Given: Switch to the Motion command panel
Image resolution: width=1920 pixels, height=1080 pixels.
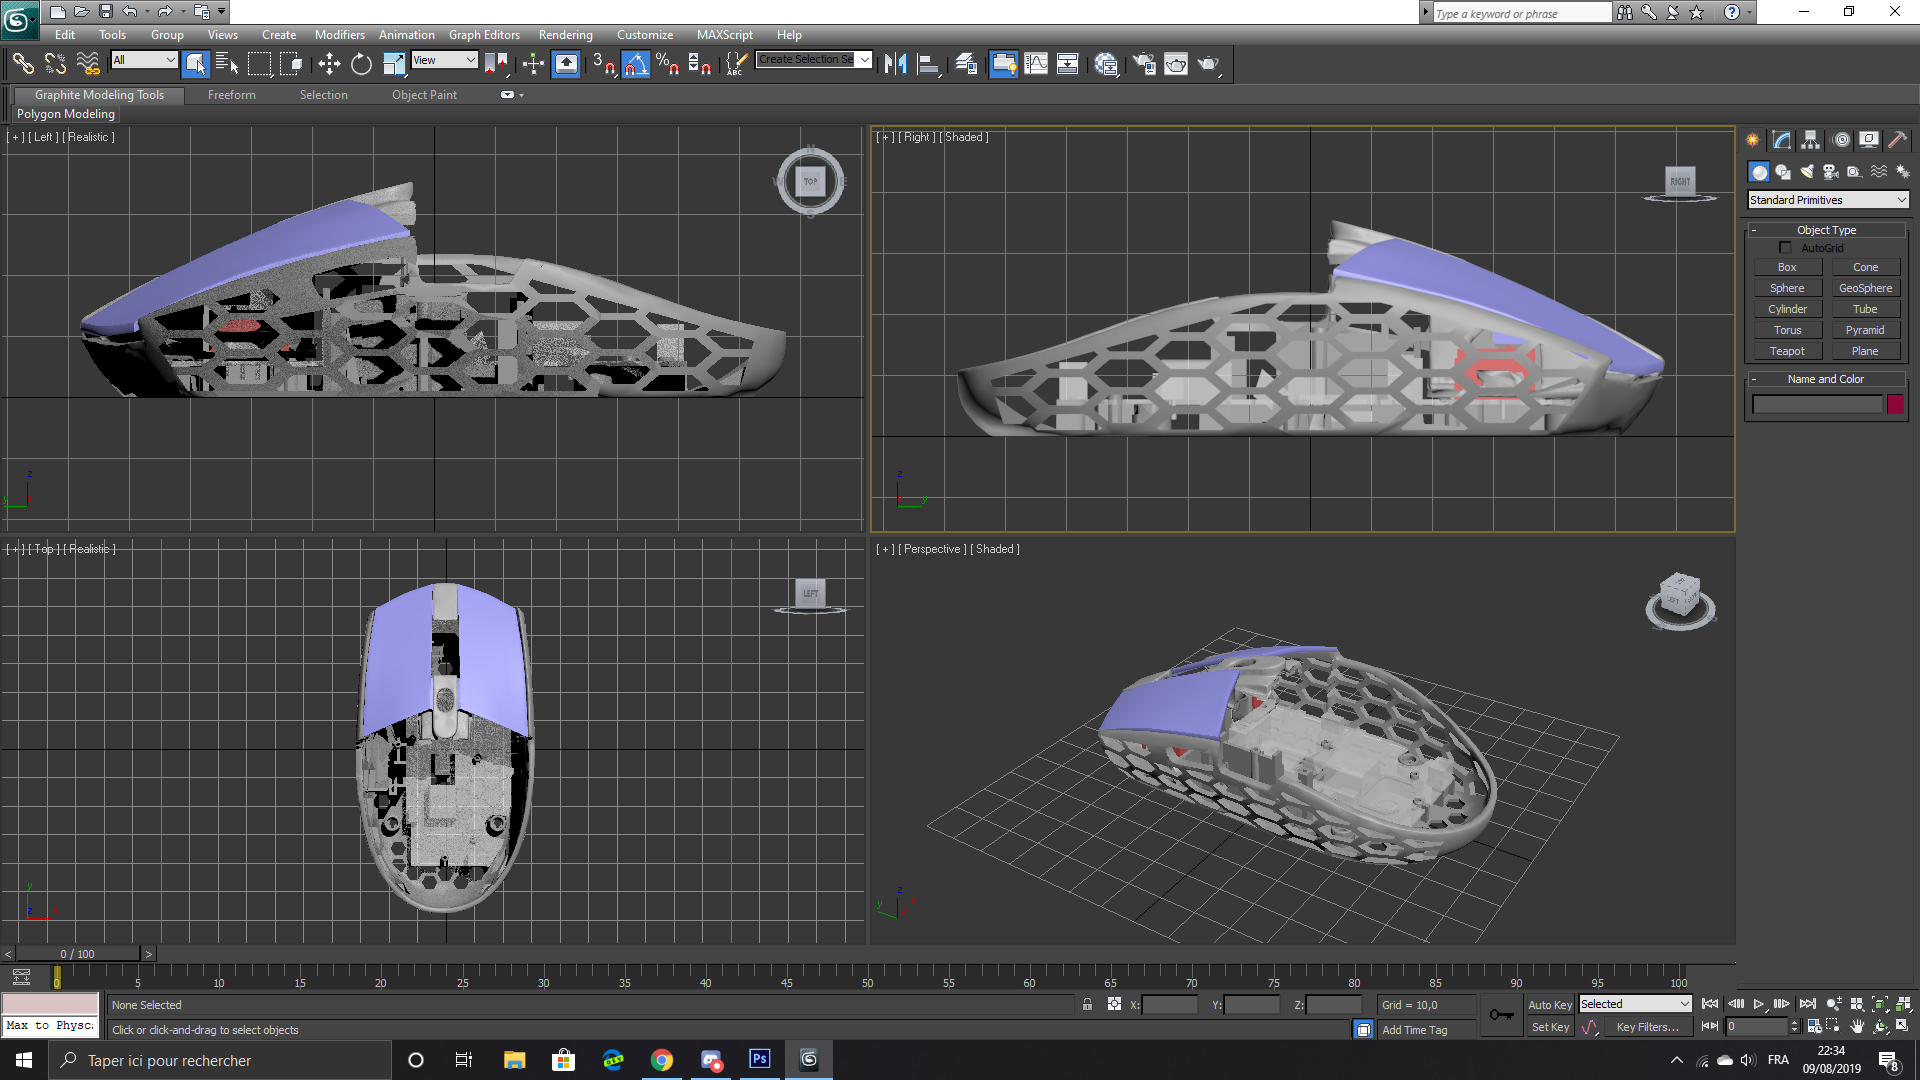Looking at the screenshot, I should 1841,140.
